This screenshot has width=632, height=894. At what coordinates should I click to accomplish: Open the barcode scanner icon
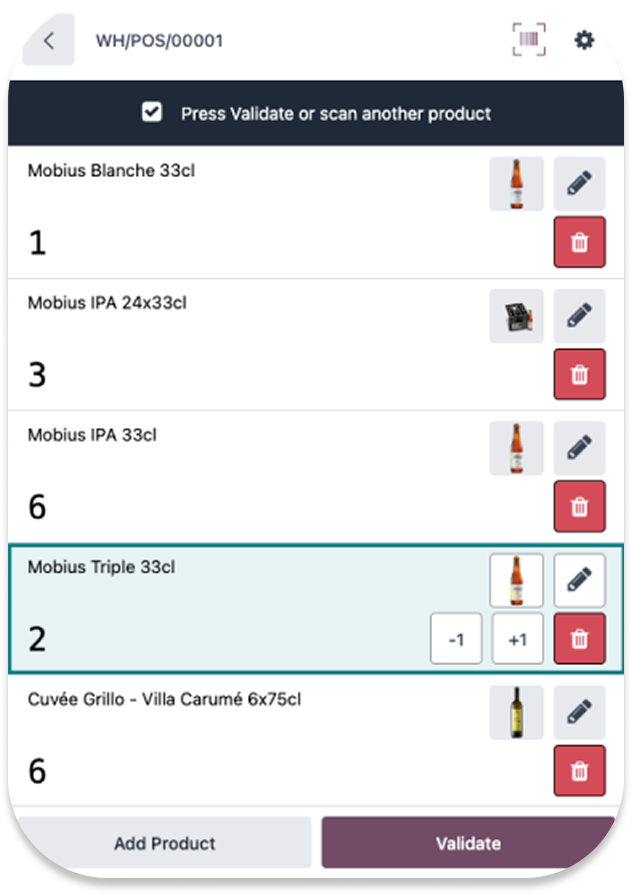(x=530, y=40)
